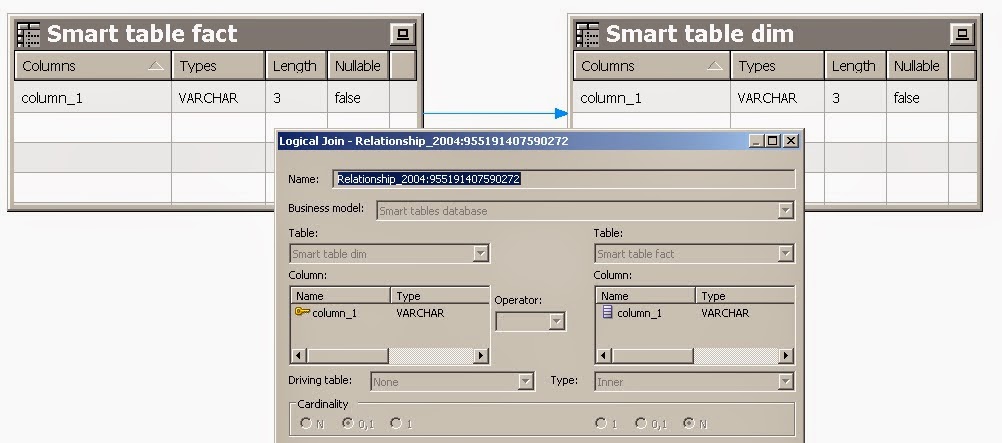Collapse the Smart table dim window
1002x443 pixels.
962,34
